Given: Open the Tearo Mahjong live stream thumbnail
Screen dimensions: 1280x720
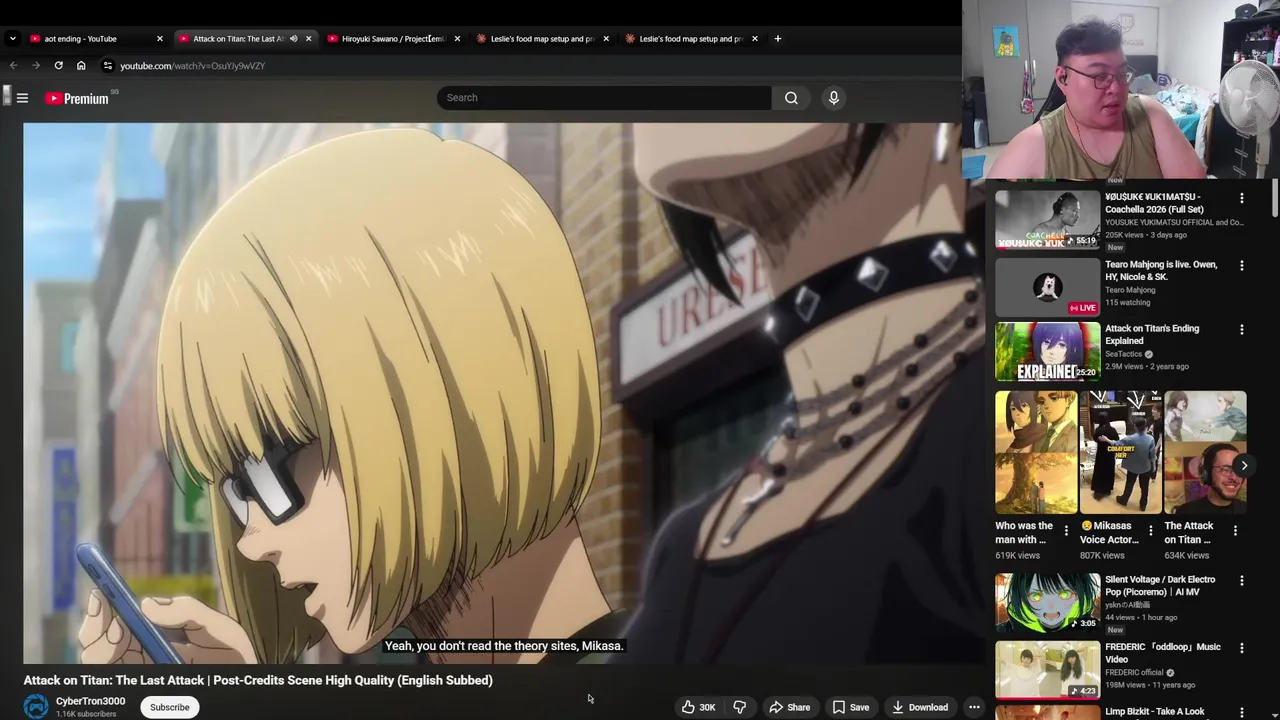Looking at the screenshot, I should 1047,287.
